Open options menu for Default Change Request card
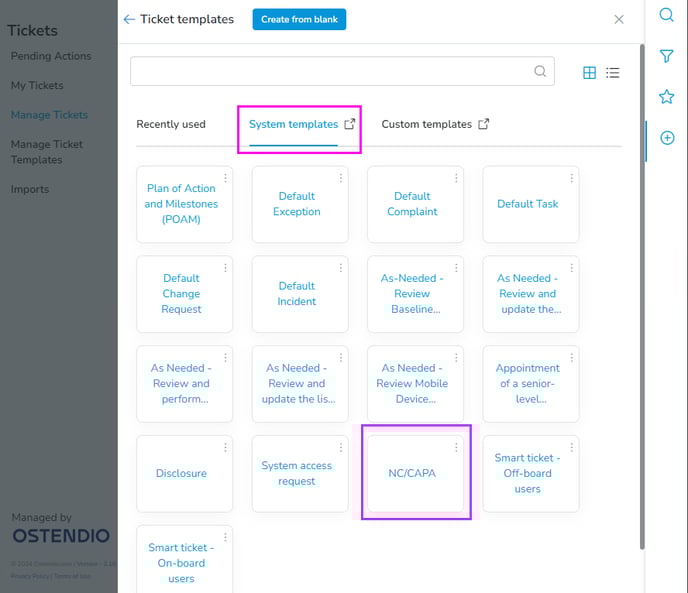 pos(225,268)
